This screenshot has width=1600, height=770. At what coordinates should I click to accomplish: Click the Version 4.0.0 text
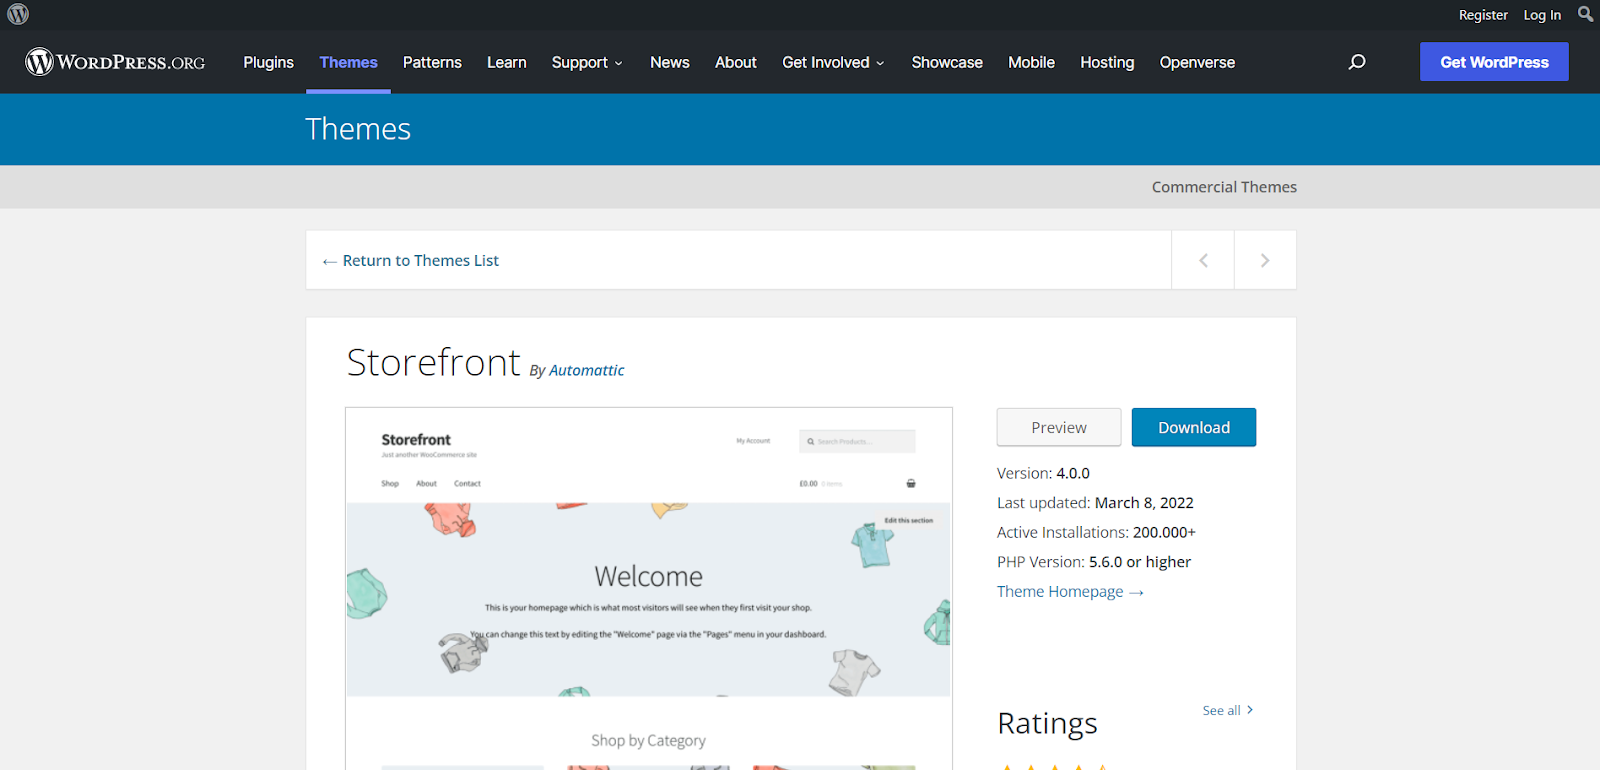(1043, 473)
